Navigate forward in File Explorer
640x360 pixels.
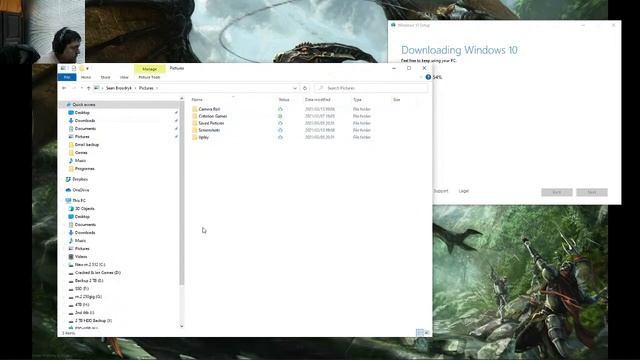[74, 88]
